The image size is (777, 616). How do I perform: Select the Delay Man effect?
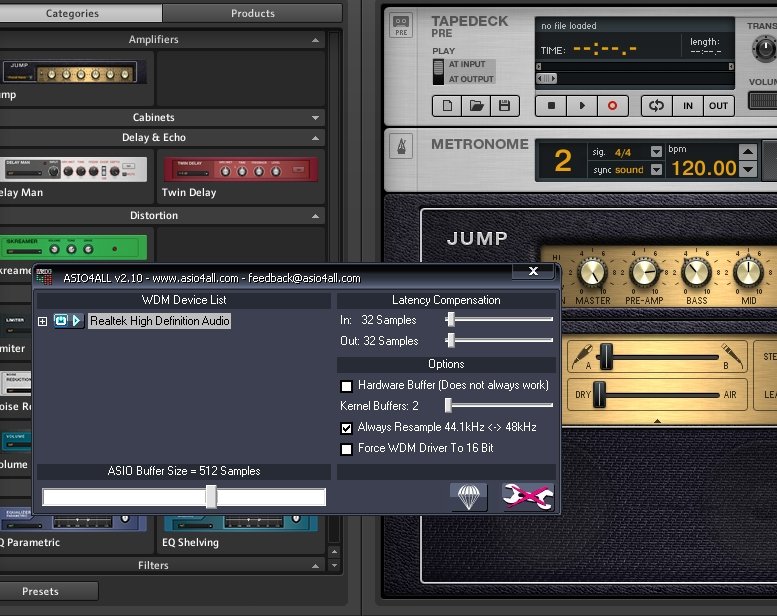click(73, 170)
